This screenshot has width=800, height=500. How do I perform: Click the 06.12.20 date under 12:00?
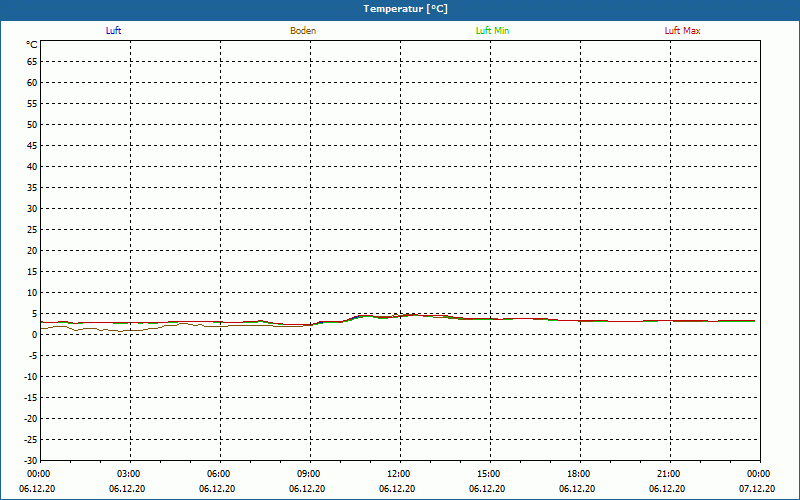[397, 489]
